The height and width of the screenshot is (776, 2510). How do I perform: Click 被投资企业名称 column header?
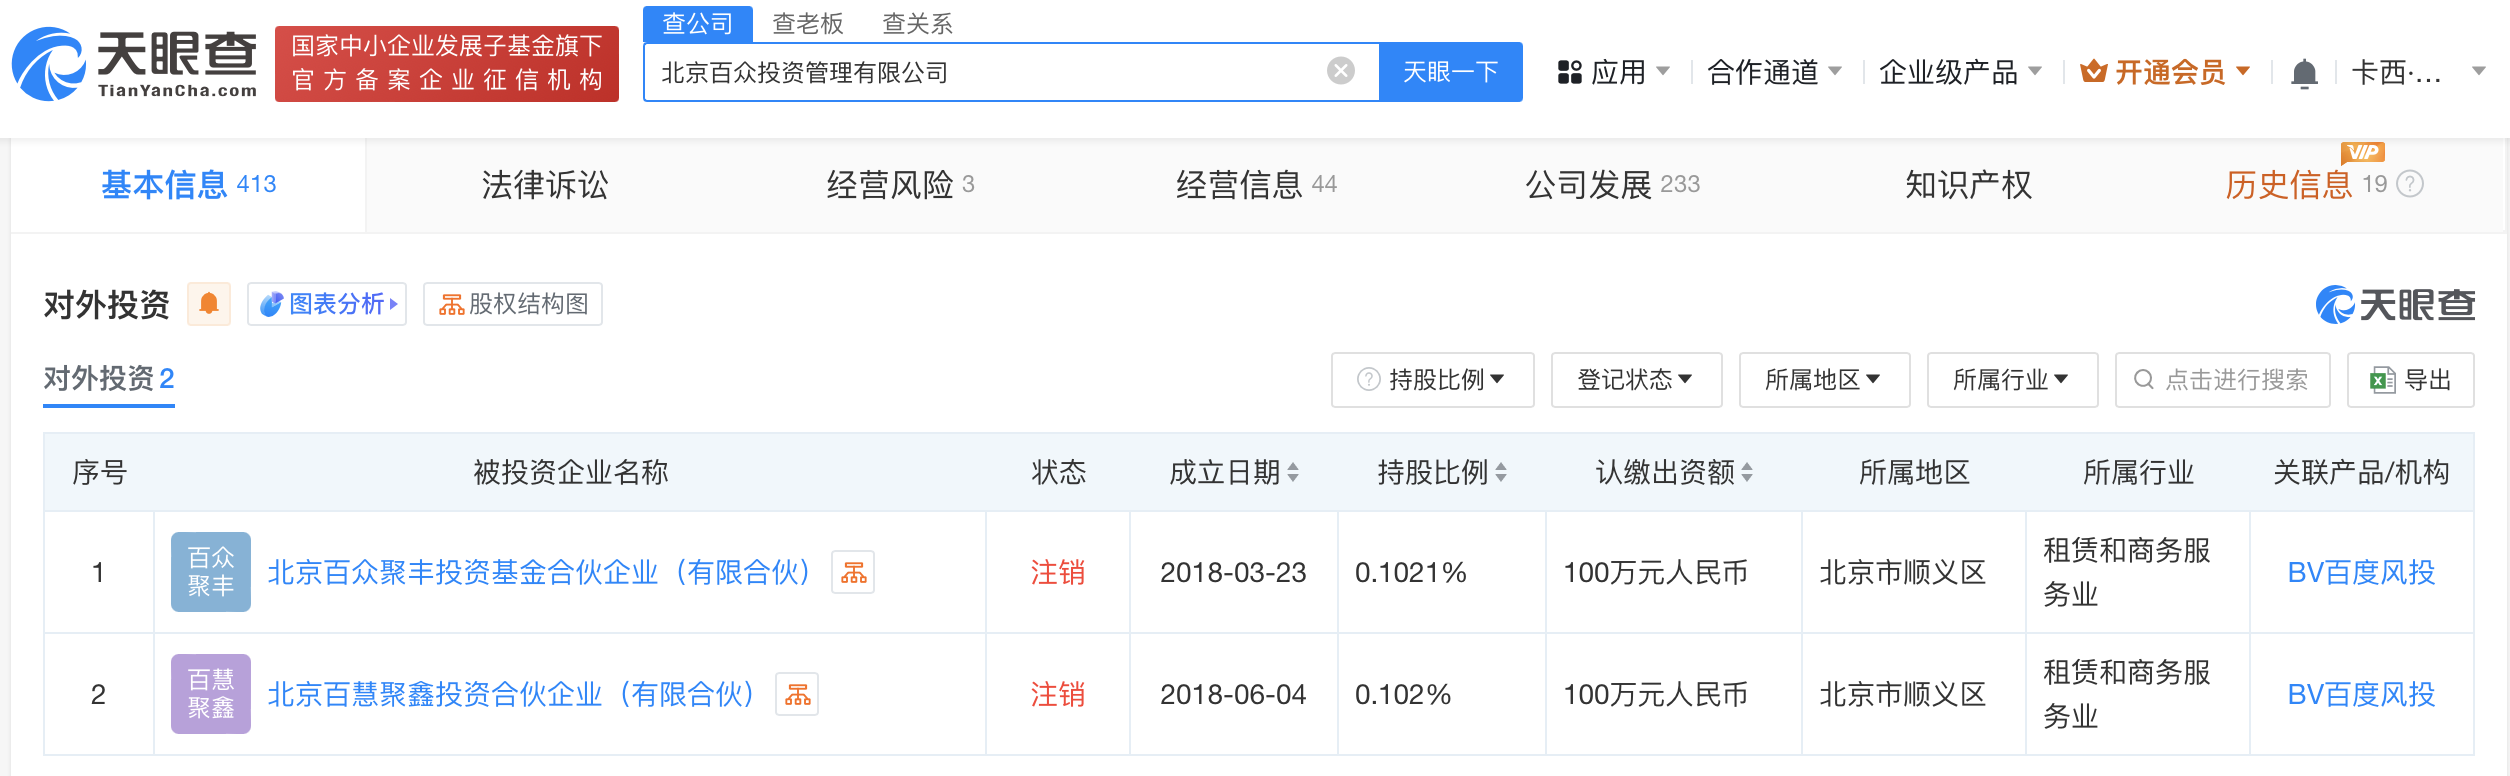tap(570, 472)
